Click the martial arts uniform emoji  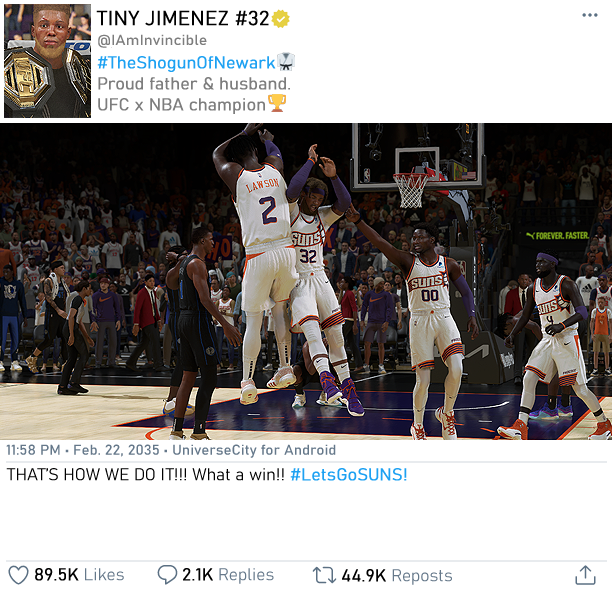point(286,62)
